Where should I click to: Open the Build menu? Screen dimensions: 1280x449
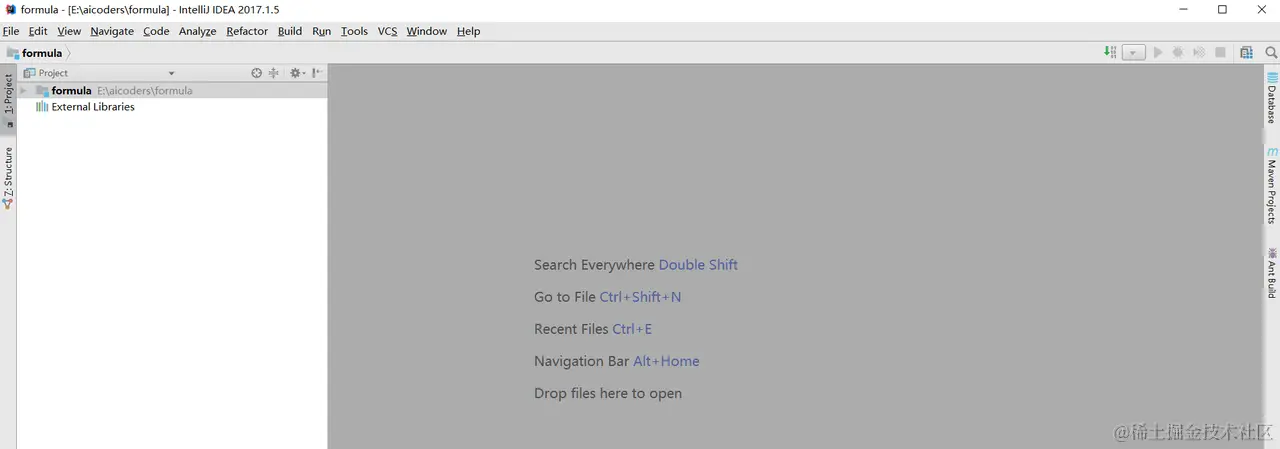[x=290, y=31]
